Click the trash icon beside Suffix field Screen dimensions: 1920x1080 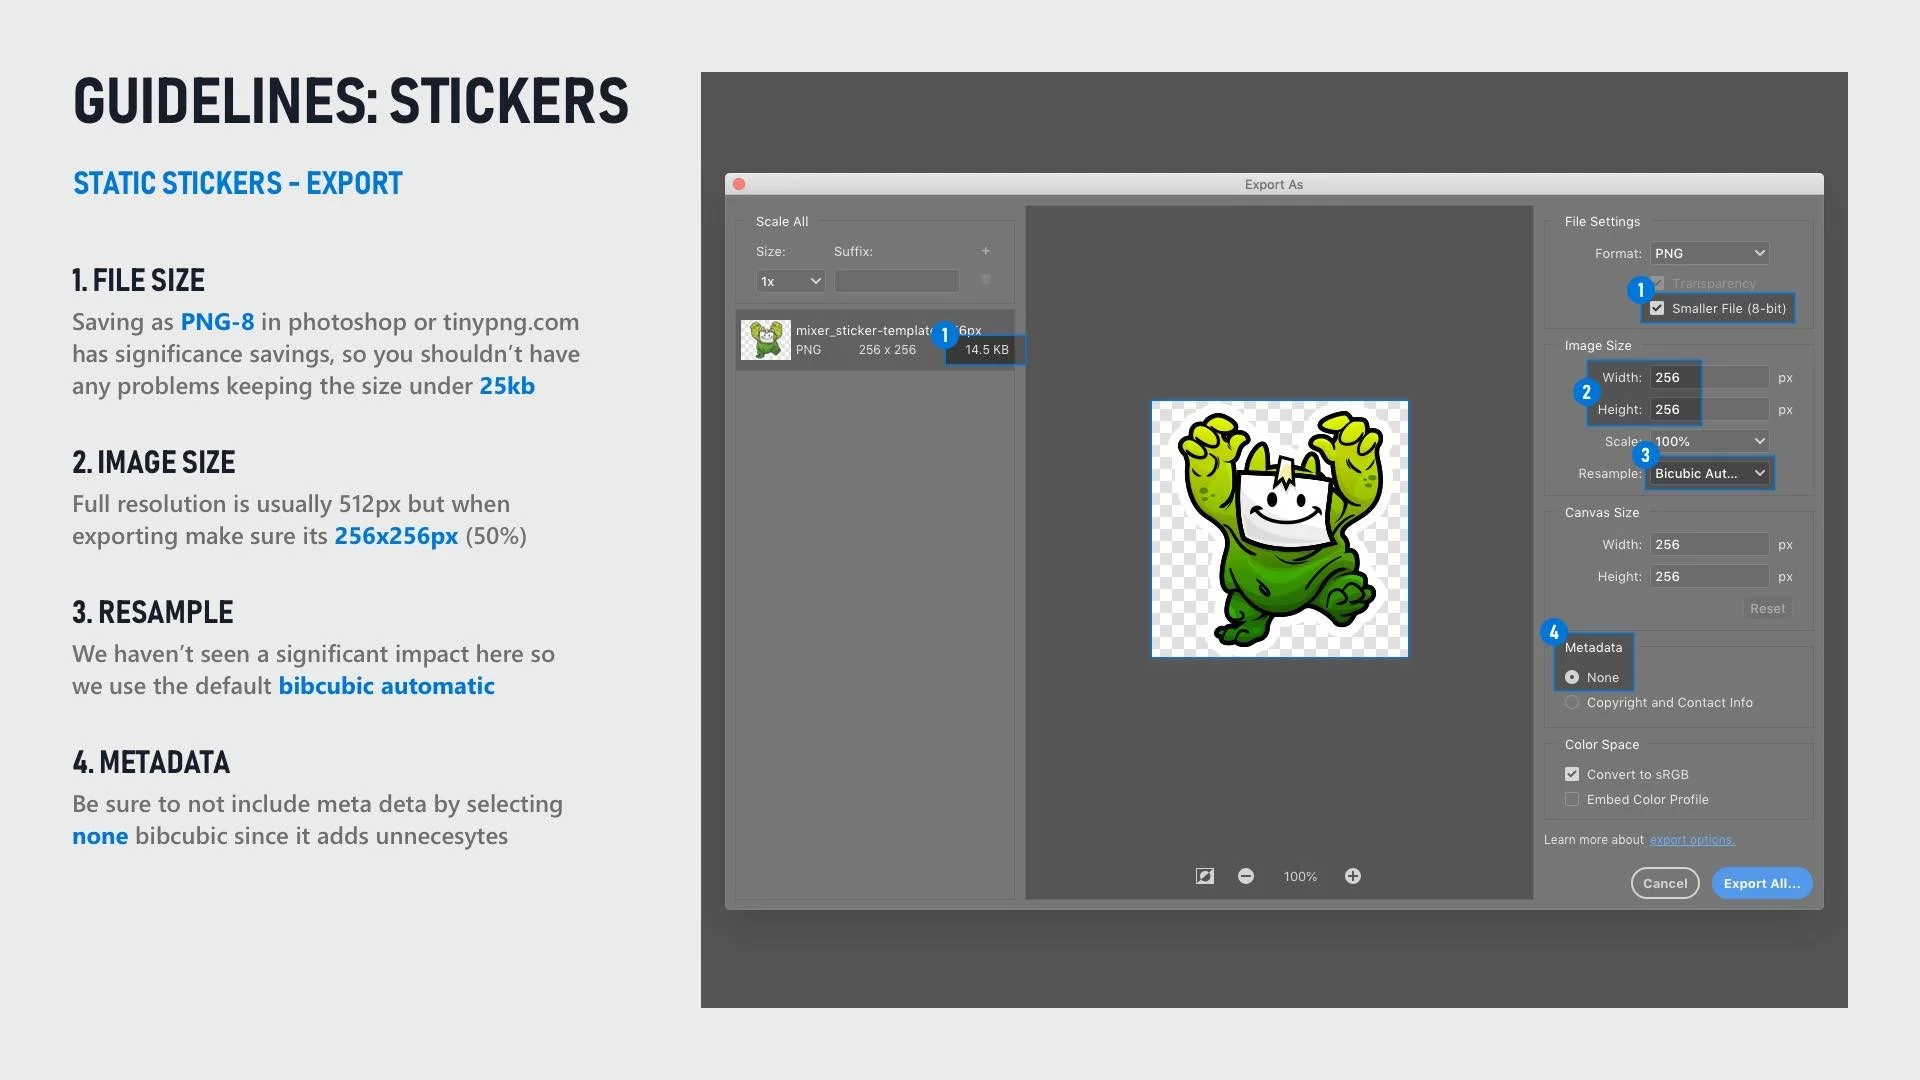985,280
